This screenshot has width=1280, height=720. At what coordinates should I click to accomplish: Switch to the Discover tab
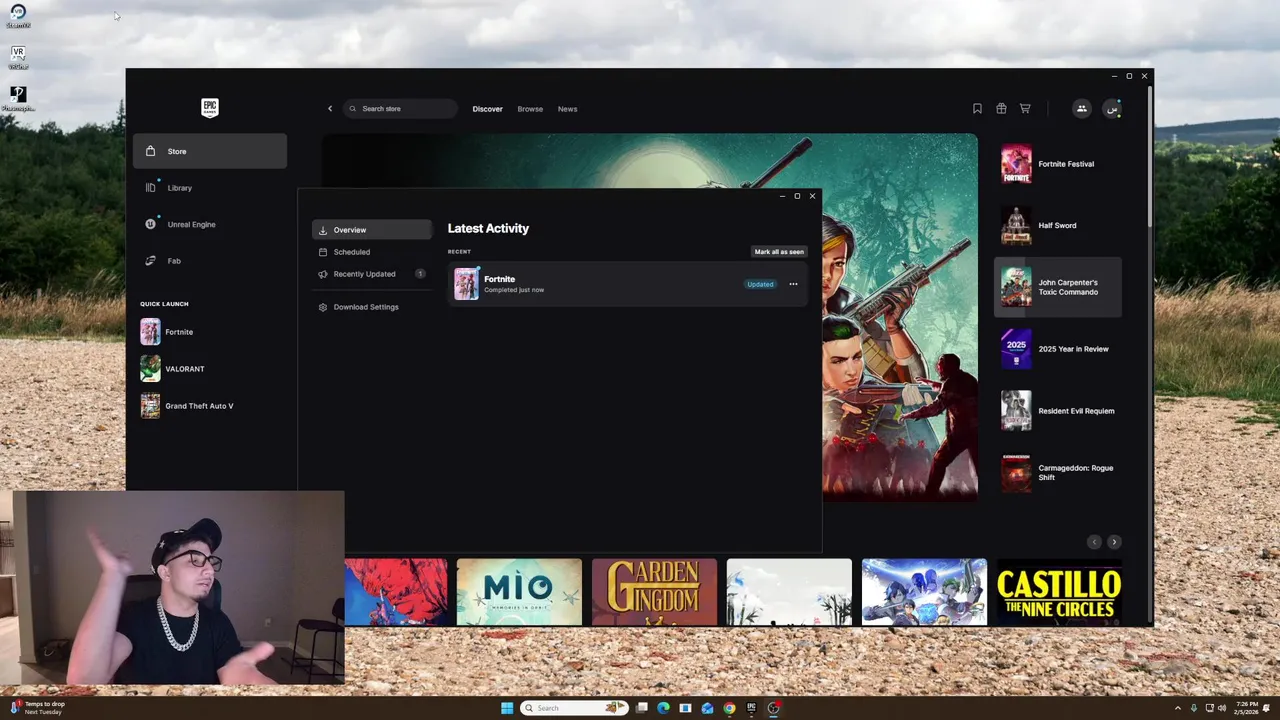coord(487,109)
